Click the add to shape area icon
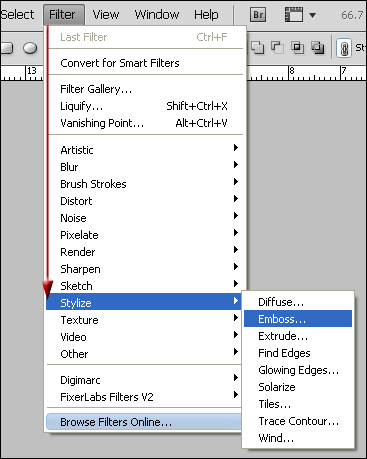Image resolution: width=367 pixels, height=459 pixels. click(257, 48)
